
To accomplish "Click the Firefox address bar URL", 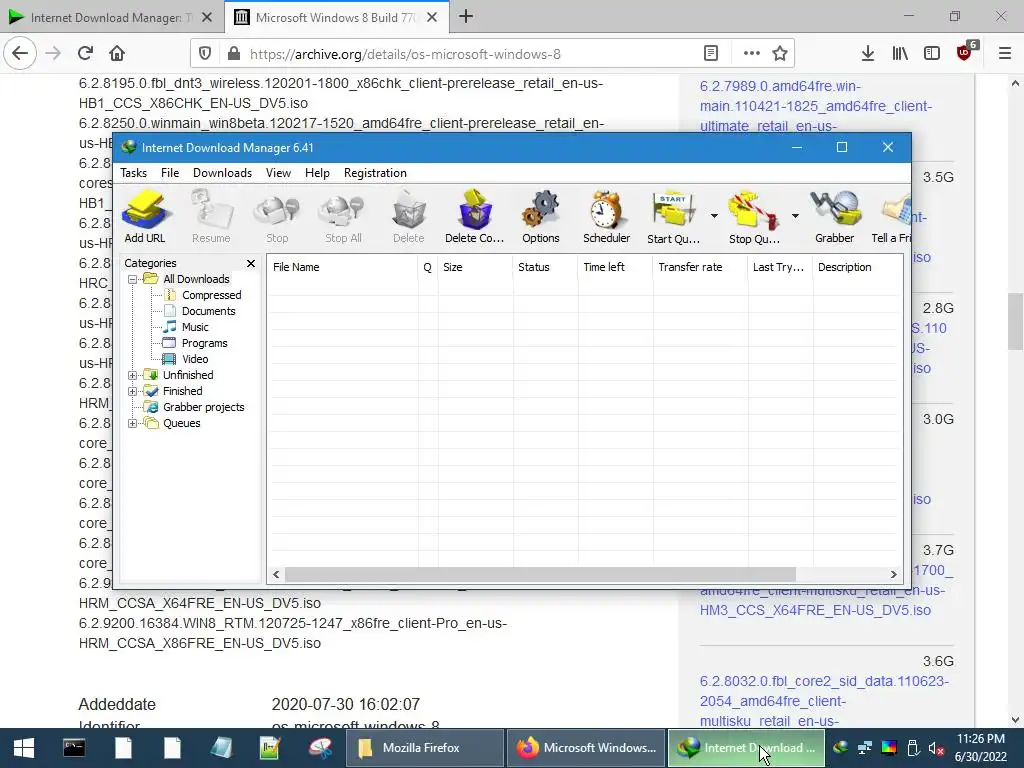I will [405, 54].
